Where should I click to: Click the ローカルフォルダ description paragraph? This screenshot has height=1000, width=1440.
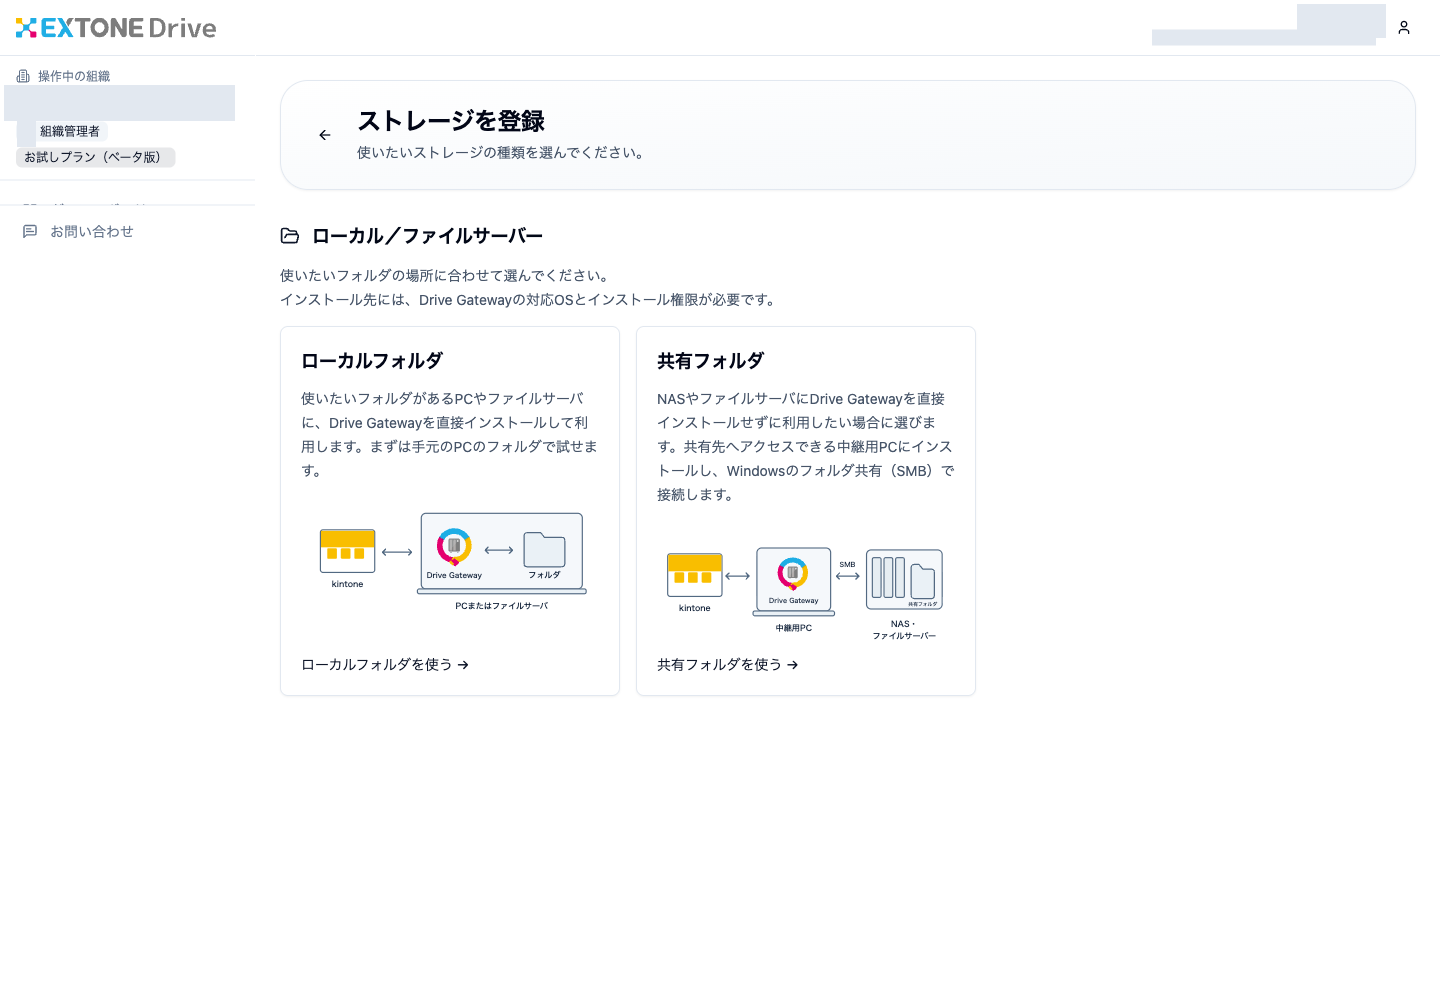(449, 435)
